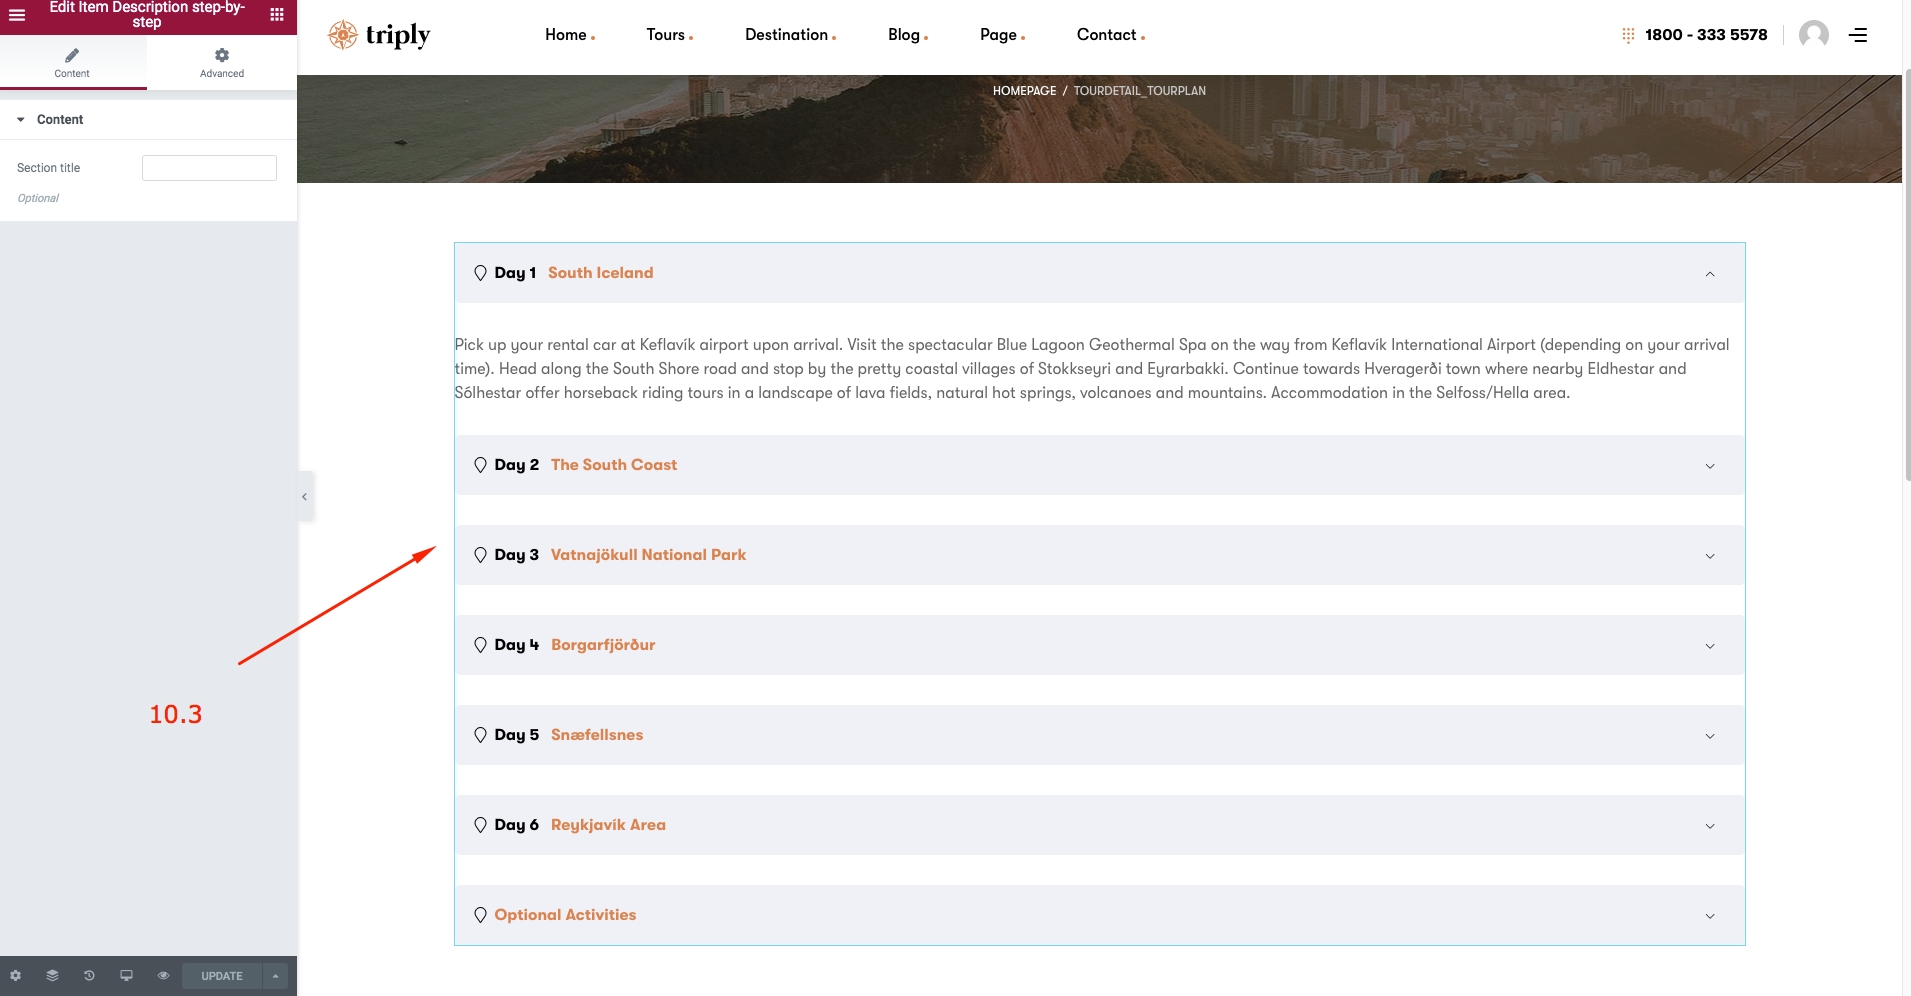Switch to the Advanced tab
Viewport: 1911px width, 996px height.
(221, 62)
